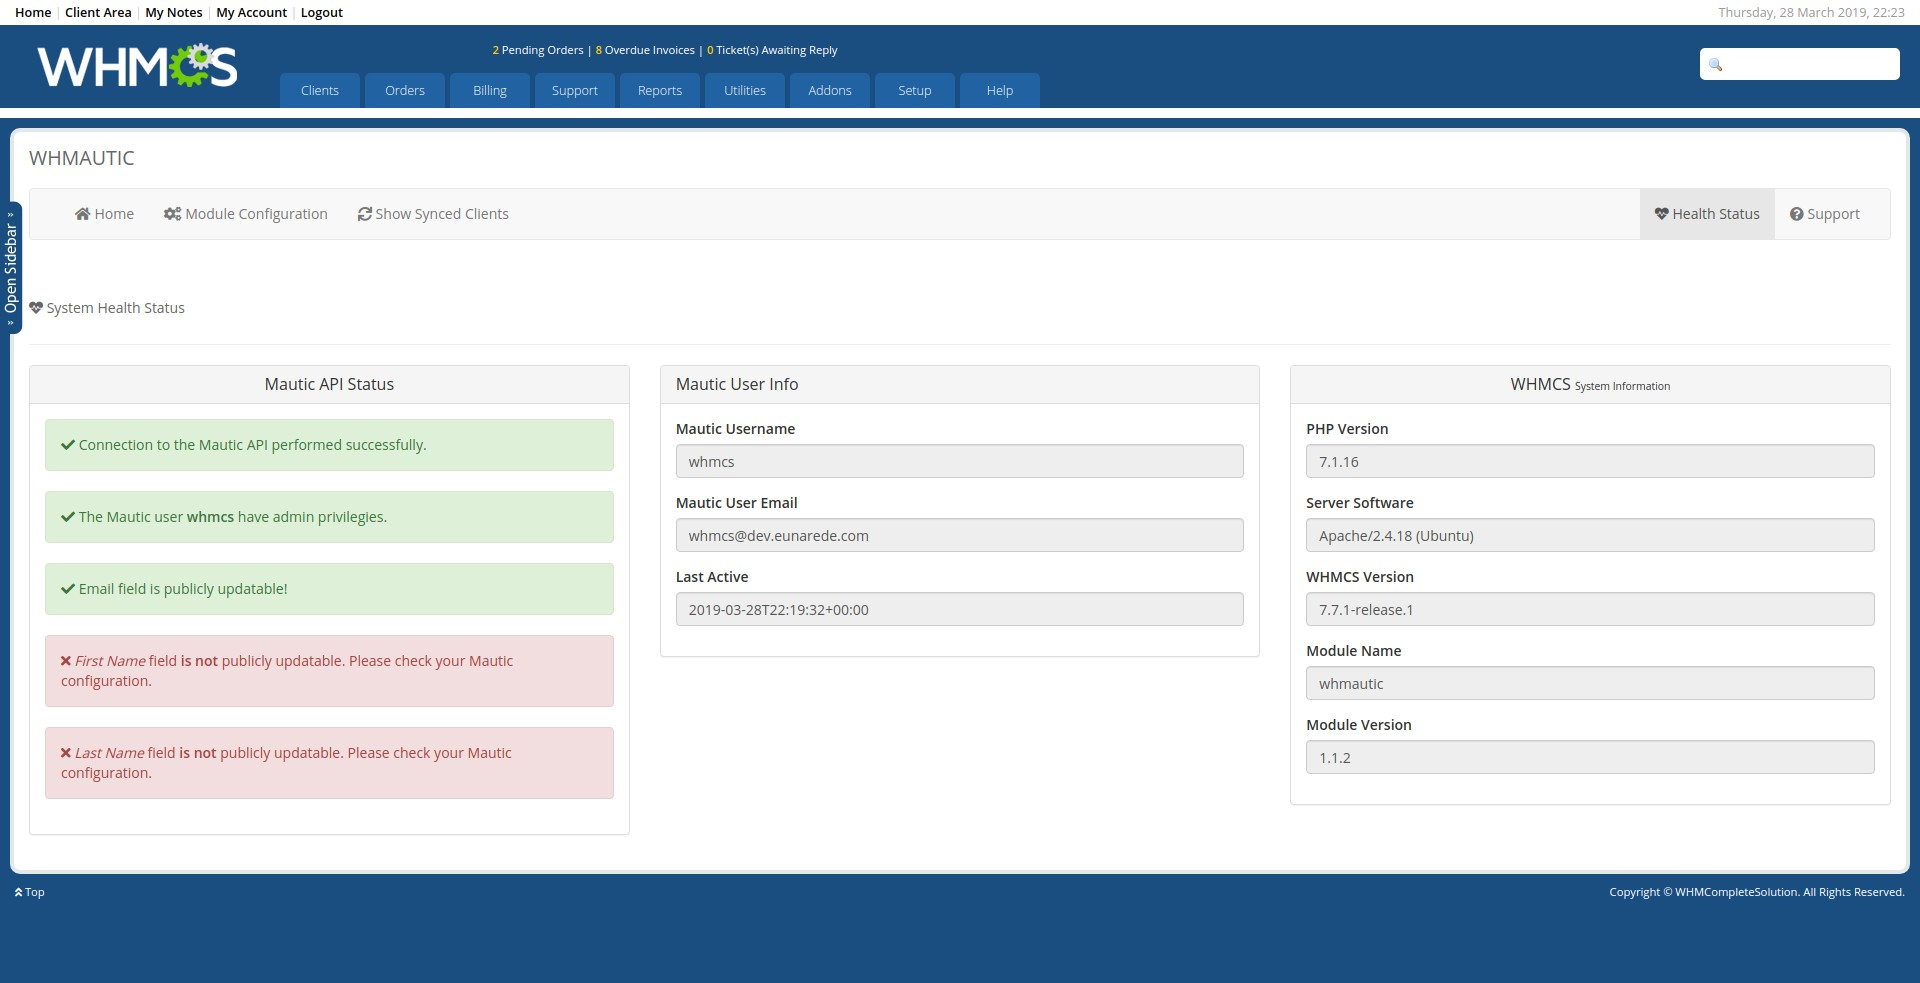This screenshot has width=1920, height=983.
Task: Click the Mautic User Email field
Action: (x=959, y=535)
